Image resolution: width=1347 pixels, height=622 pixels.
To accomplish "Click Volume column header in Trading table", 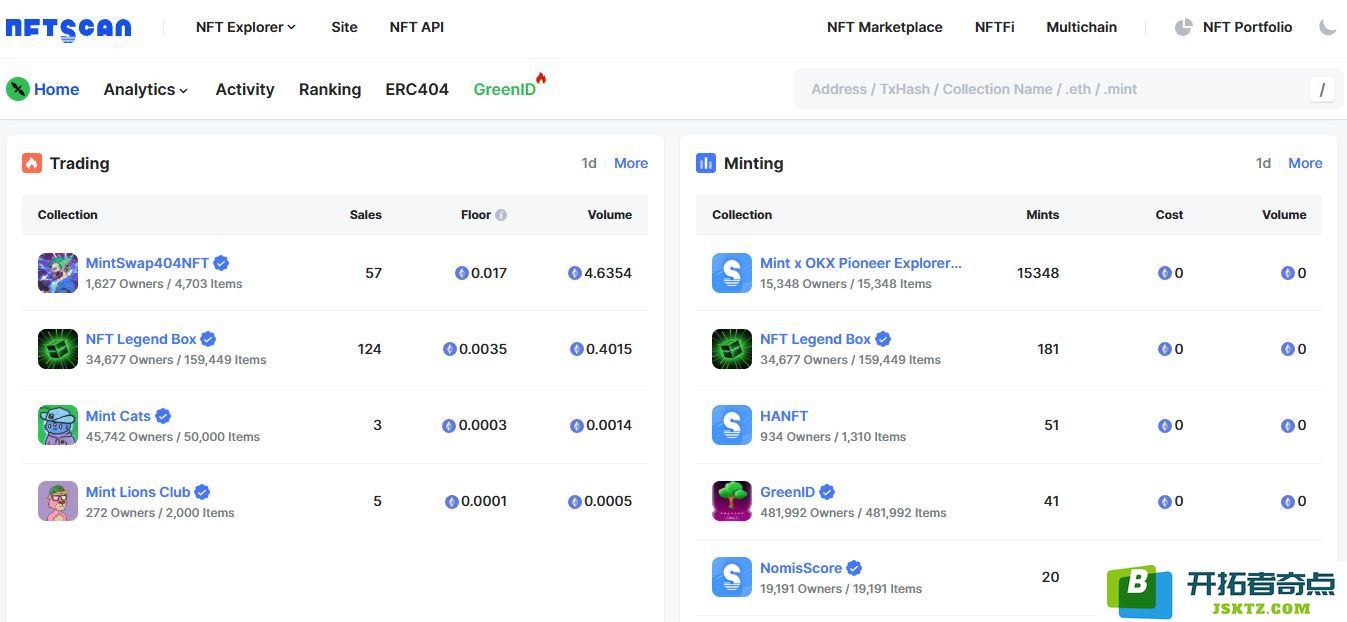I will coord(610,215).
